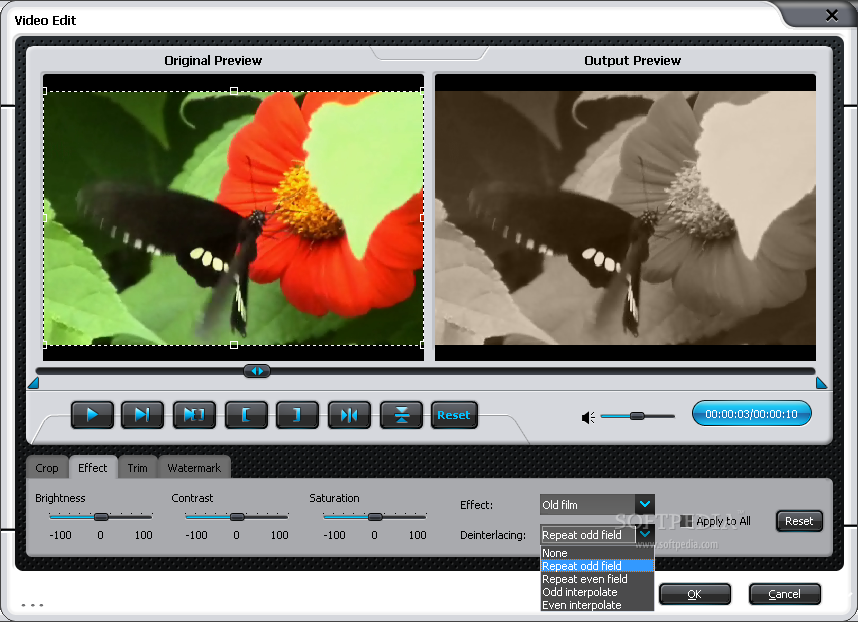Click the bottom-center crop handle
Screen dimensions: 858x622
click(x=234, y=345)
